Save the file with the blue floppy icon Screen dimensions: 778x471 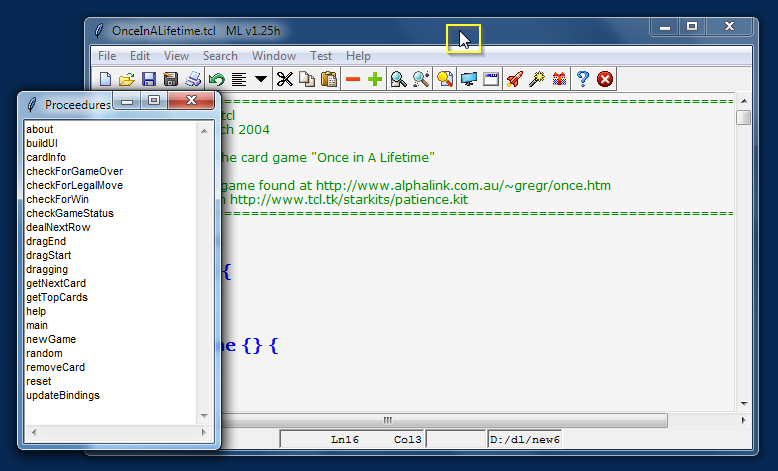(x=149, y=79)
